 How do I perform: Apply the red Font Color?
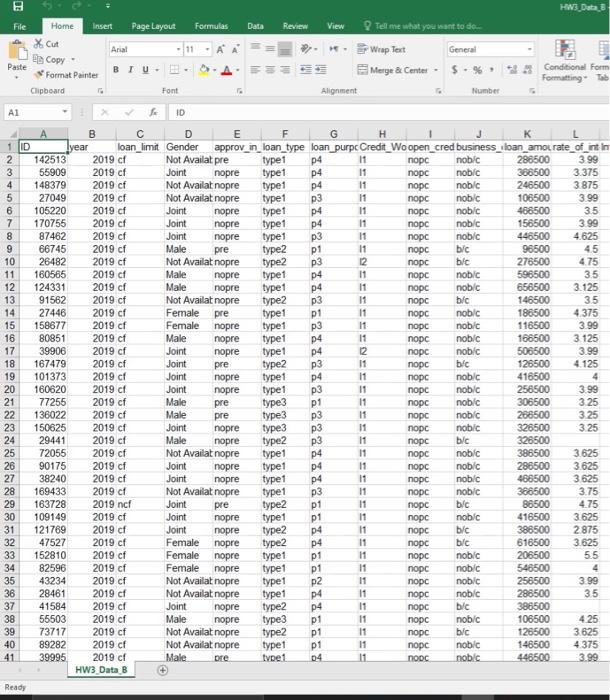pos(227,70)
